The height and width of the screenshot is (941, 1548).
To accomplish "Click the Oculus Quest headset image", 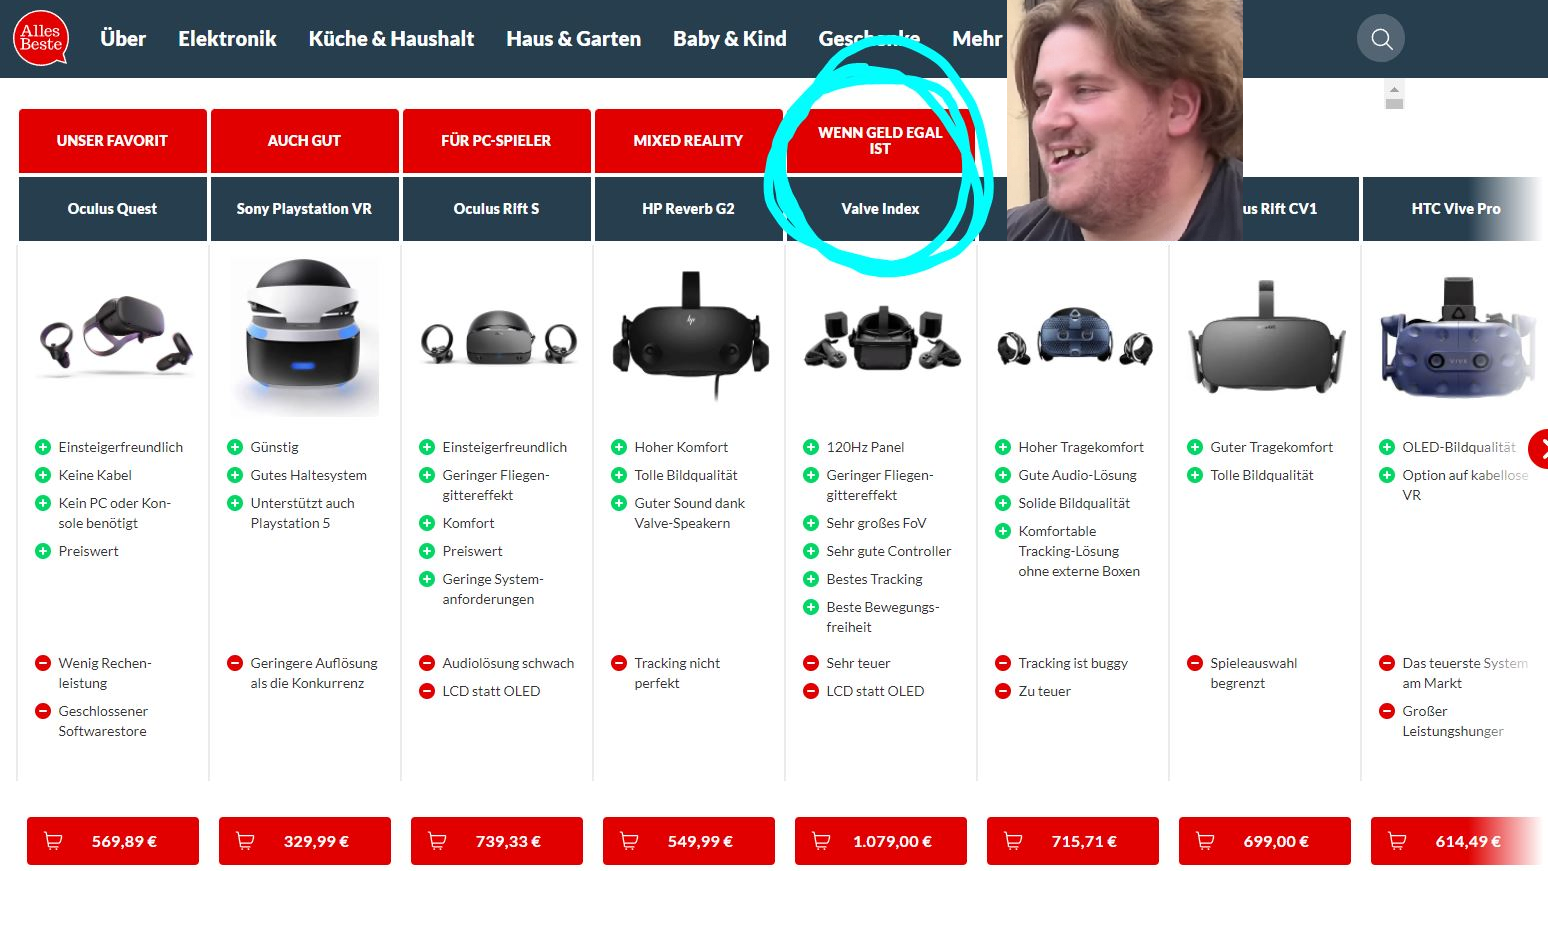I will coord(115,337).
